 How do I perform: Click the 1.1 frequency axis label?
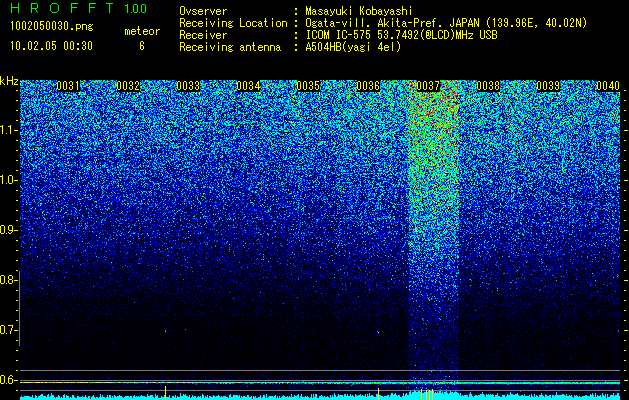click(6, 130)
